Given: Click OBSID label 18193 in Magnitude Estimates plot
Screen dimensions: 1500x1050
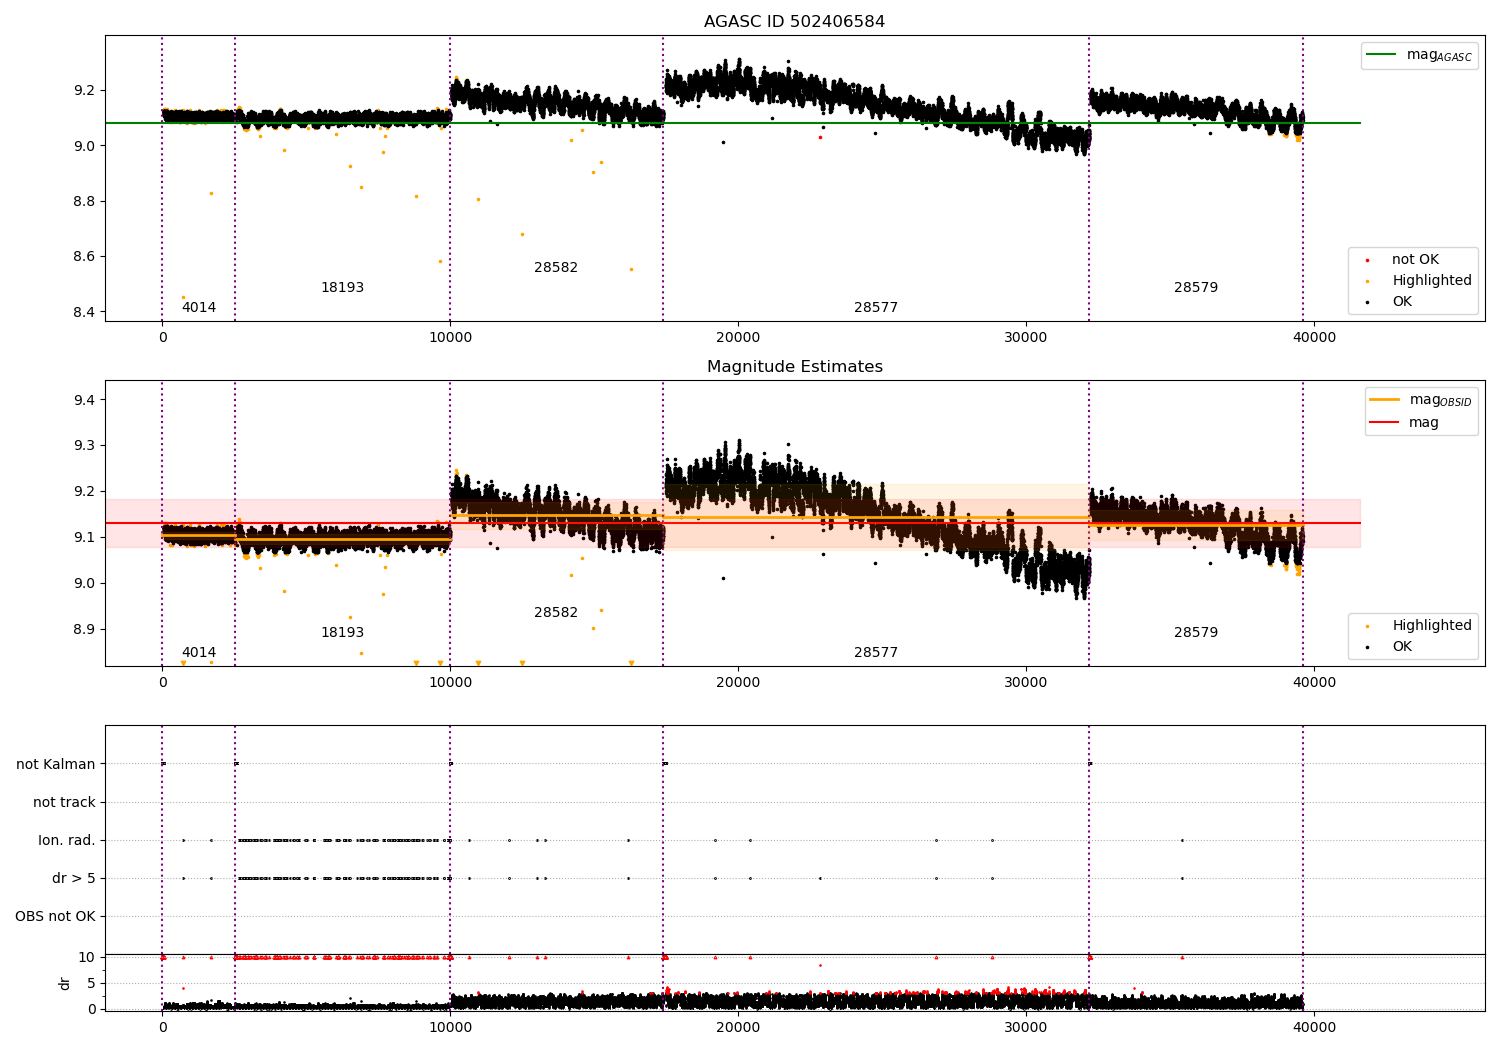Looking at the screenshot, I should 342,632.
